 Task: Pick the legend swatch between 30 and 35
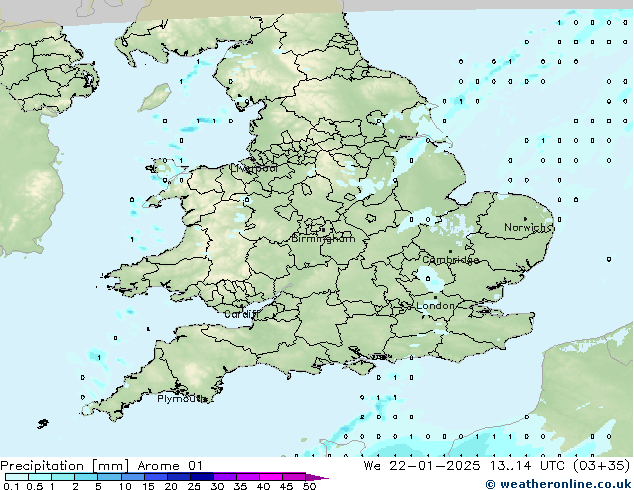[x=225, y=477]
